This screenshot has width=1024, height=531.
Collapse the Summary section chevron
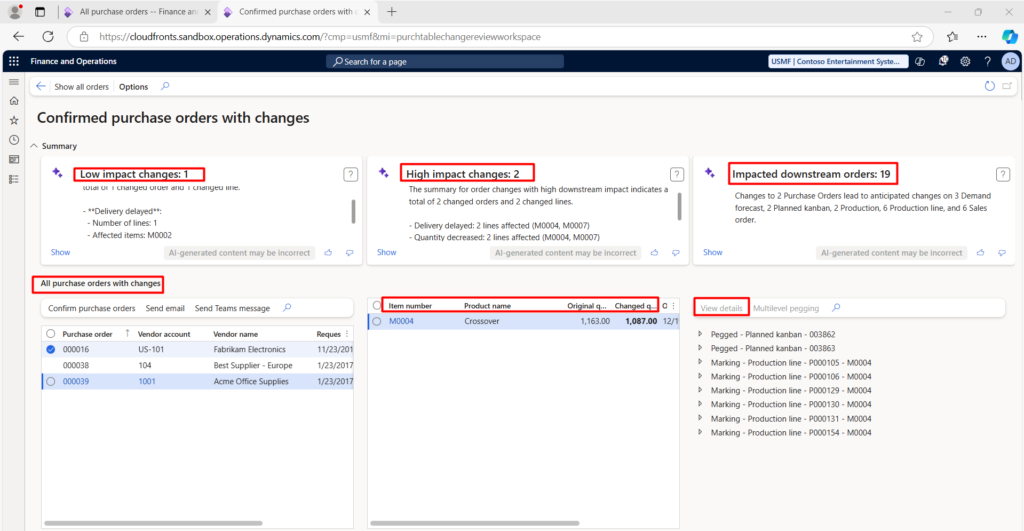[34, 146]
